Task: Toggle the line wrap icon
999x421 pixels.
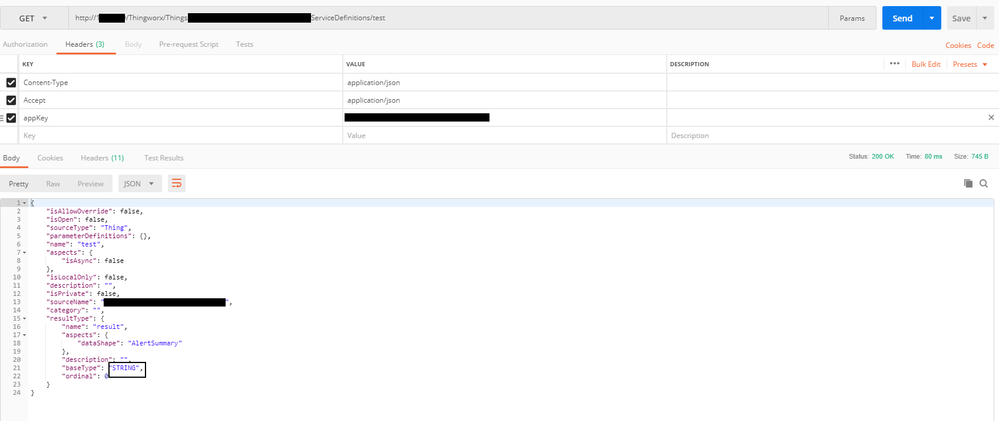Action: pyautogui.click(x=176, y=183)
